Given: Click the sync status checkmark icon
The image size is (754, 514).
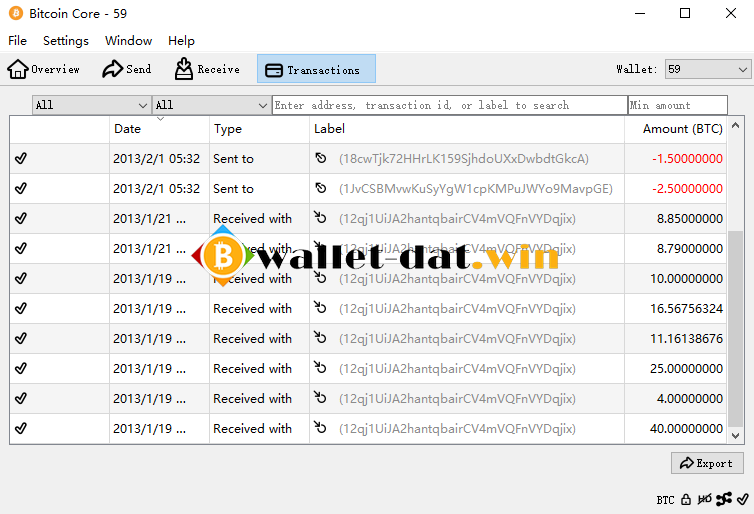Looking at the screenshot, I should tap(742, 500).
